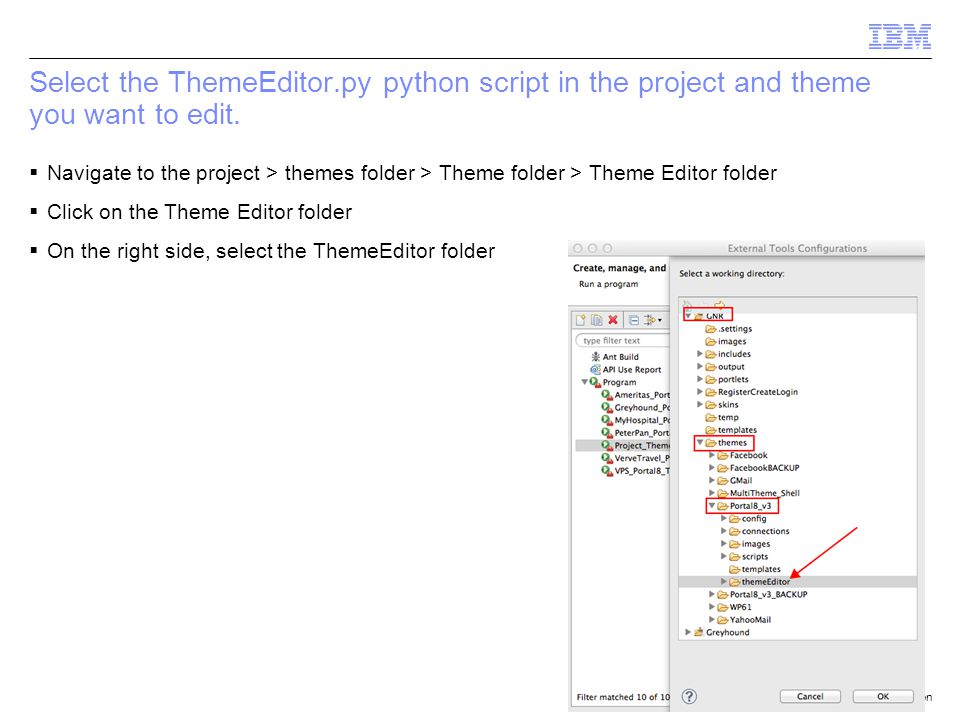Collapse the Program tree node
Viewport: 960px width, 720px height.
(x=584, y=382)
